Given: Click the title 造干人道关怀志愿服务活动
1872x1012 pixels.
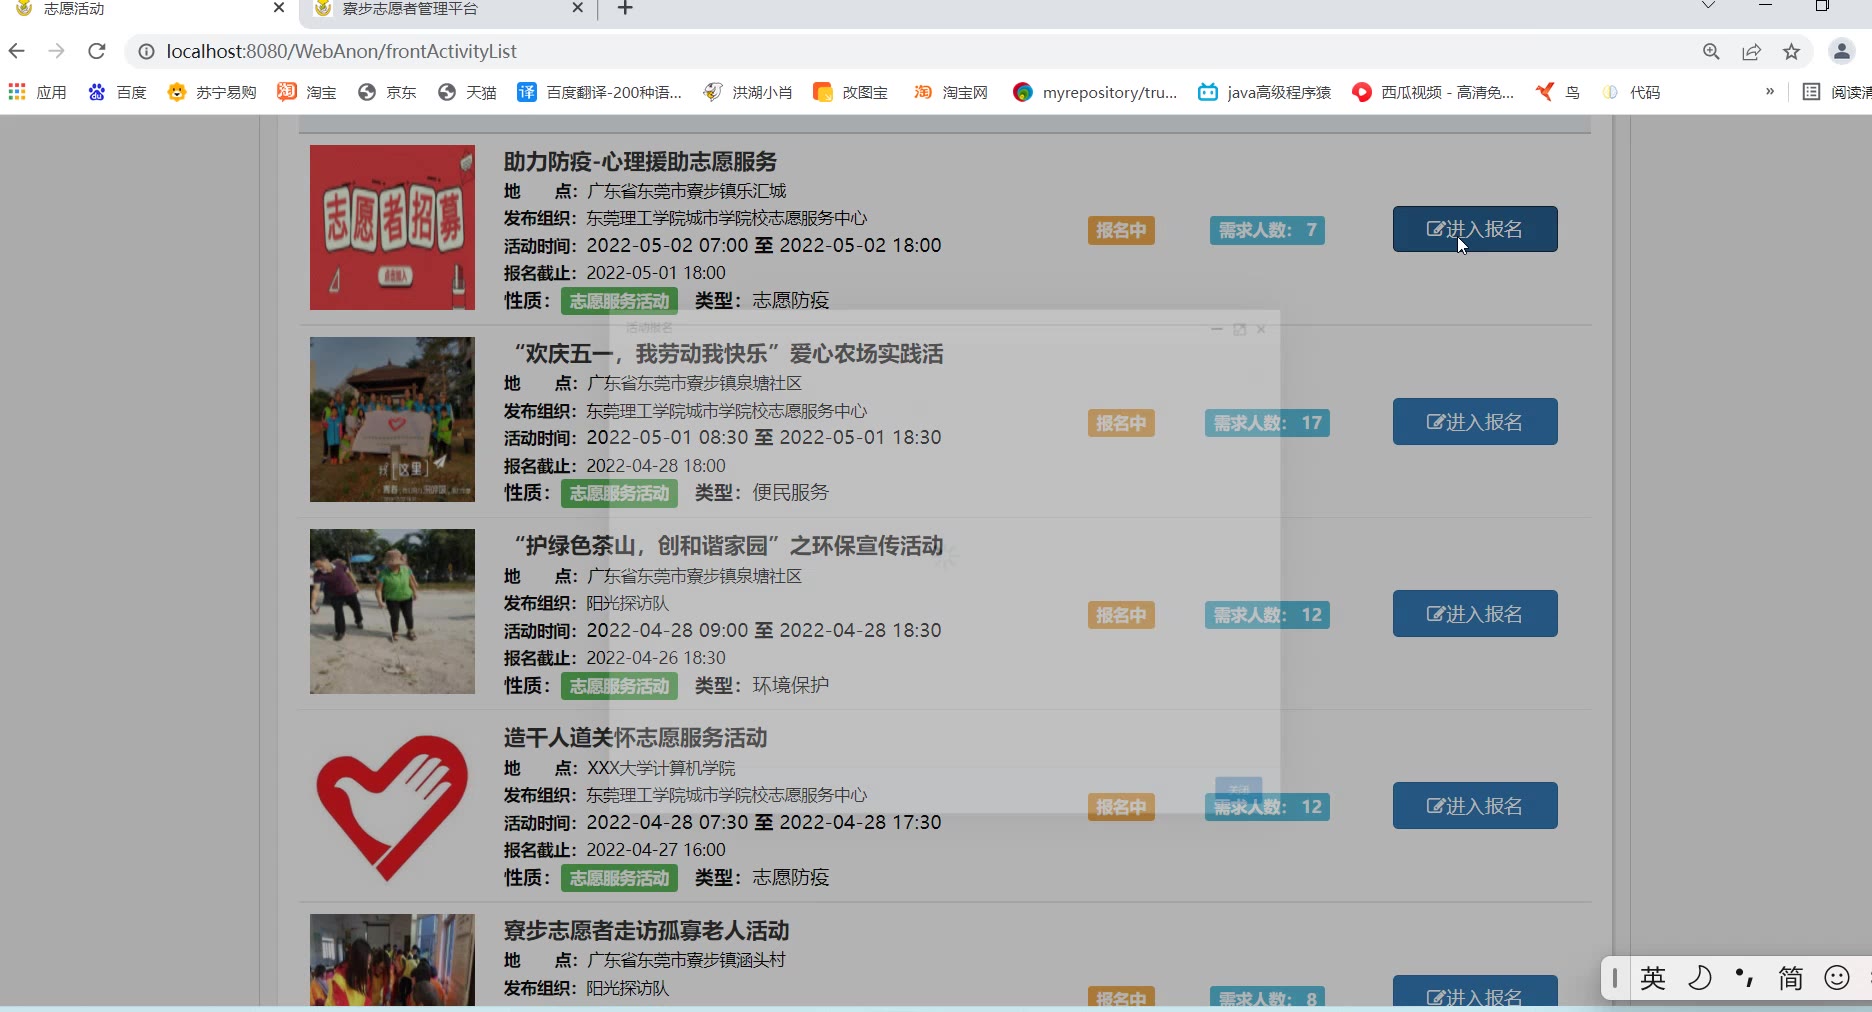Looking at the screenshot, I should [635, 738].
